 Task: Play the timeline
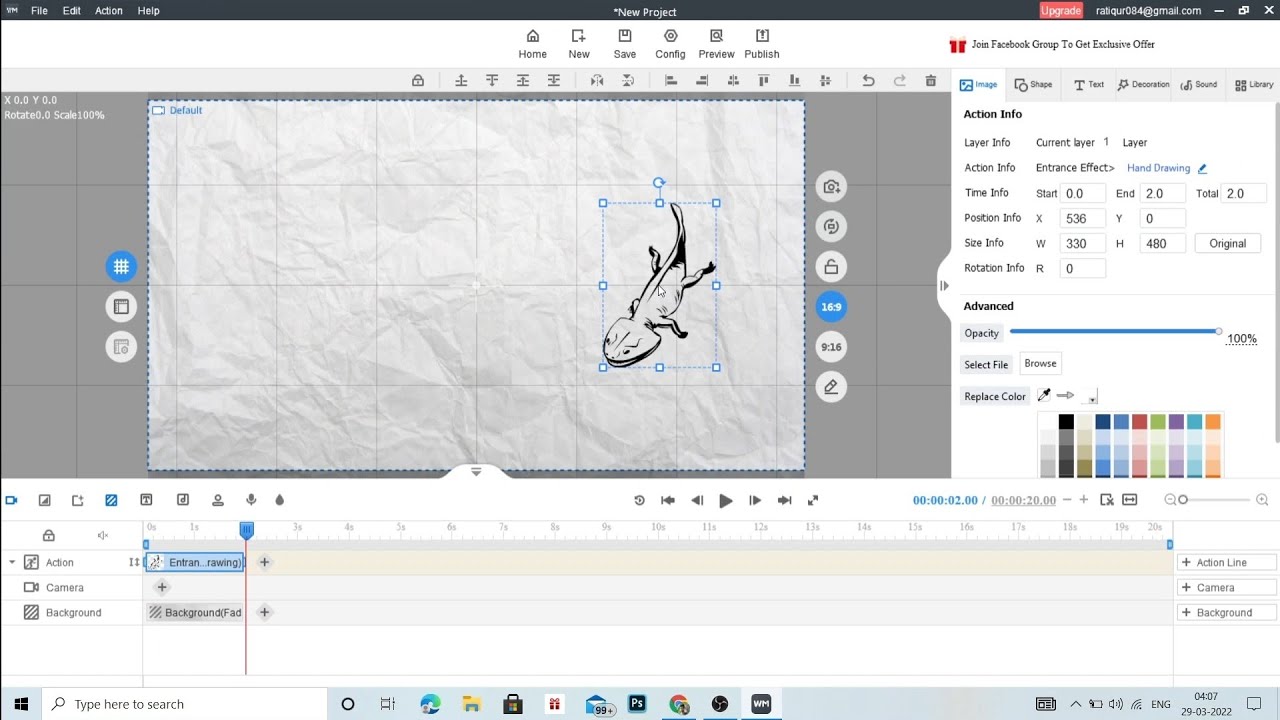[x=726, y=500]
